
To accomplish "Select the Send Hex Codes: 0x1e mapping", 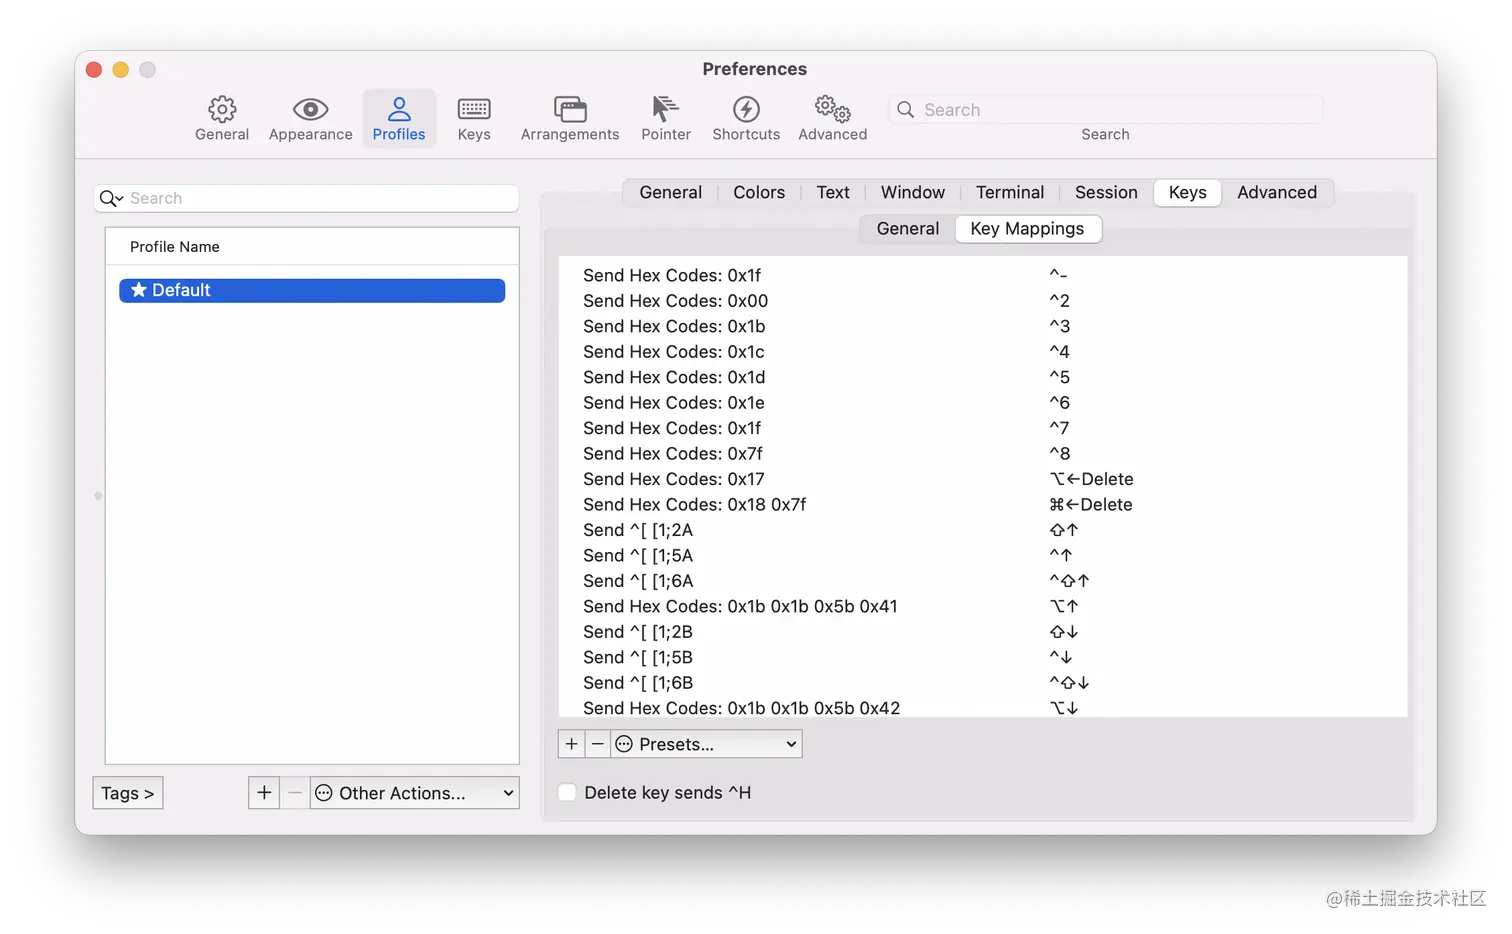I will point(983,403).
